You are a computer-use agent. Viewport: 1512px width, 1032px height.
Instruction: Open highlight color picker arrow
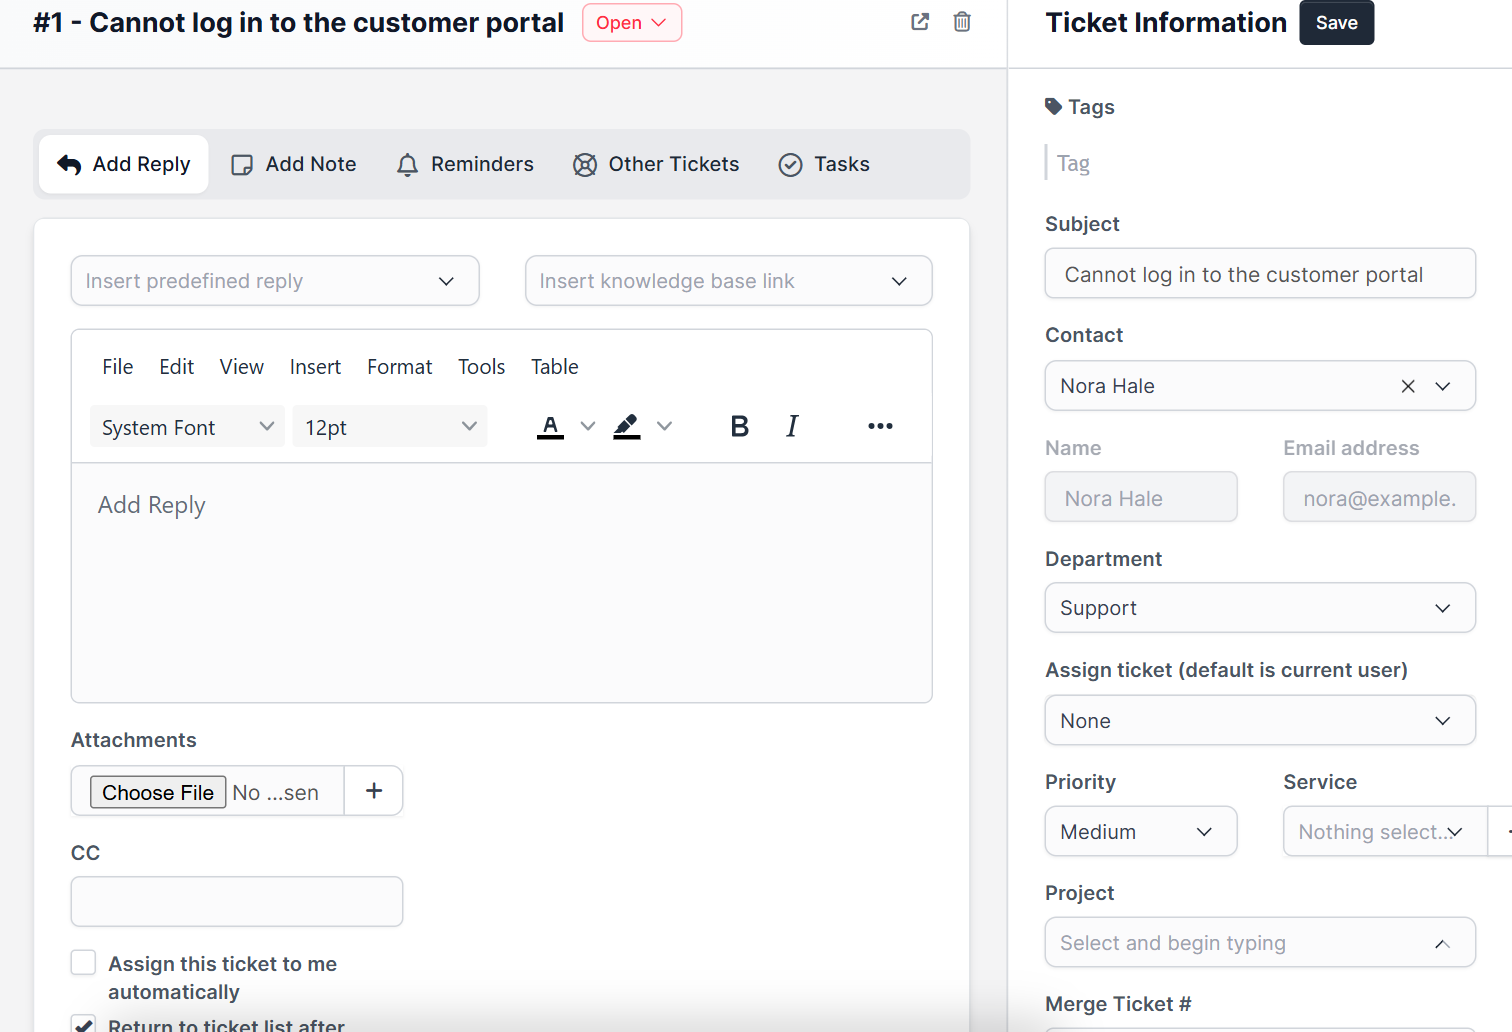(x=665, y=427)
